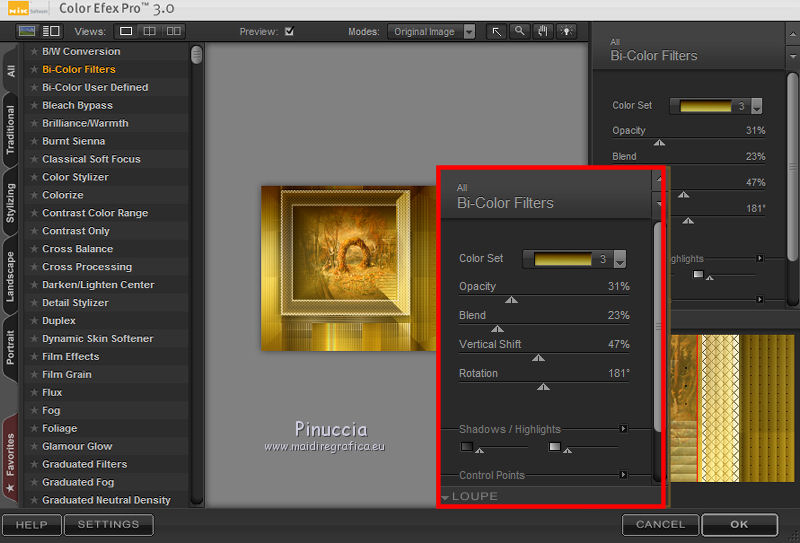
Task: Star the Film Grain filter
Action: [34, 375]
